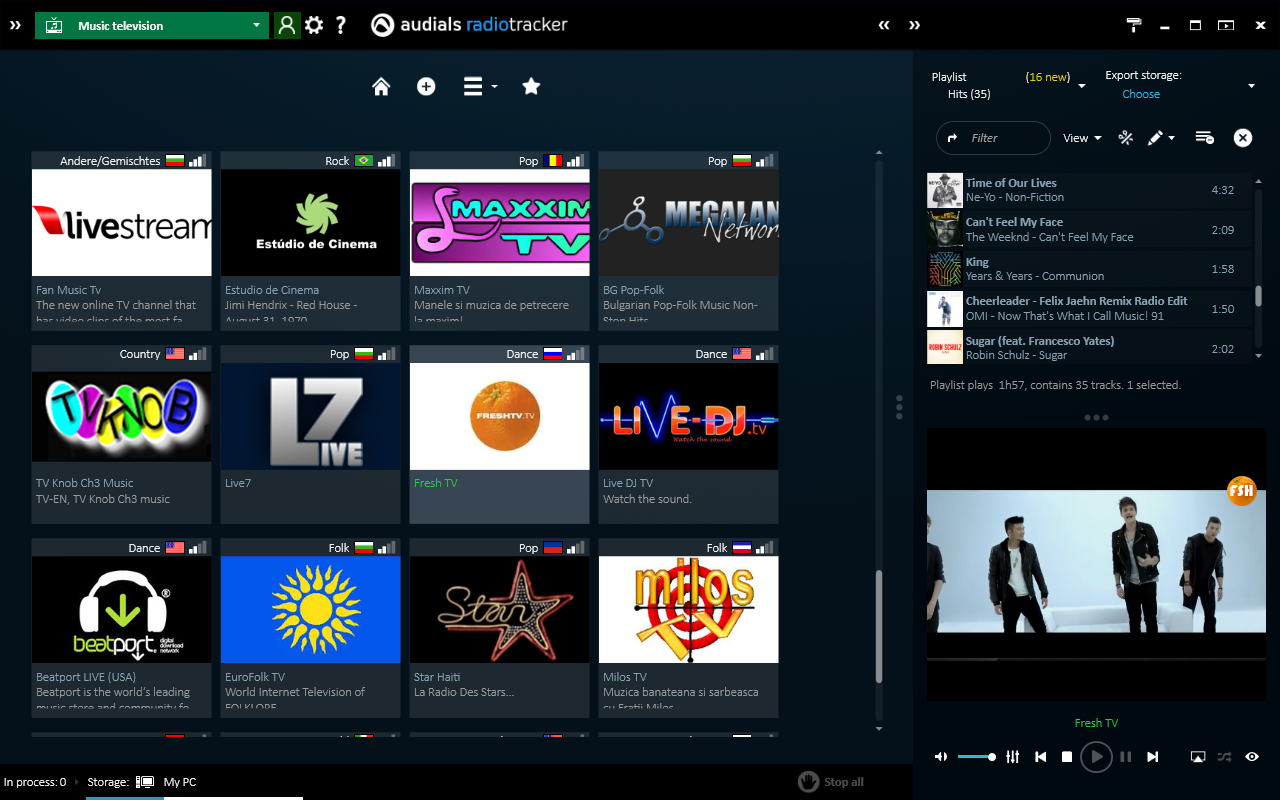This screenshot has height=800, width=1280.
Task: Mute the volume speaker icon
Action: pyautogui.click(x=940, y=757)
